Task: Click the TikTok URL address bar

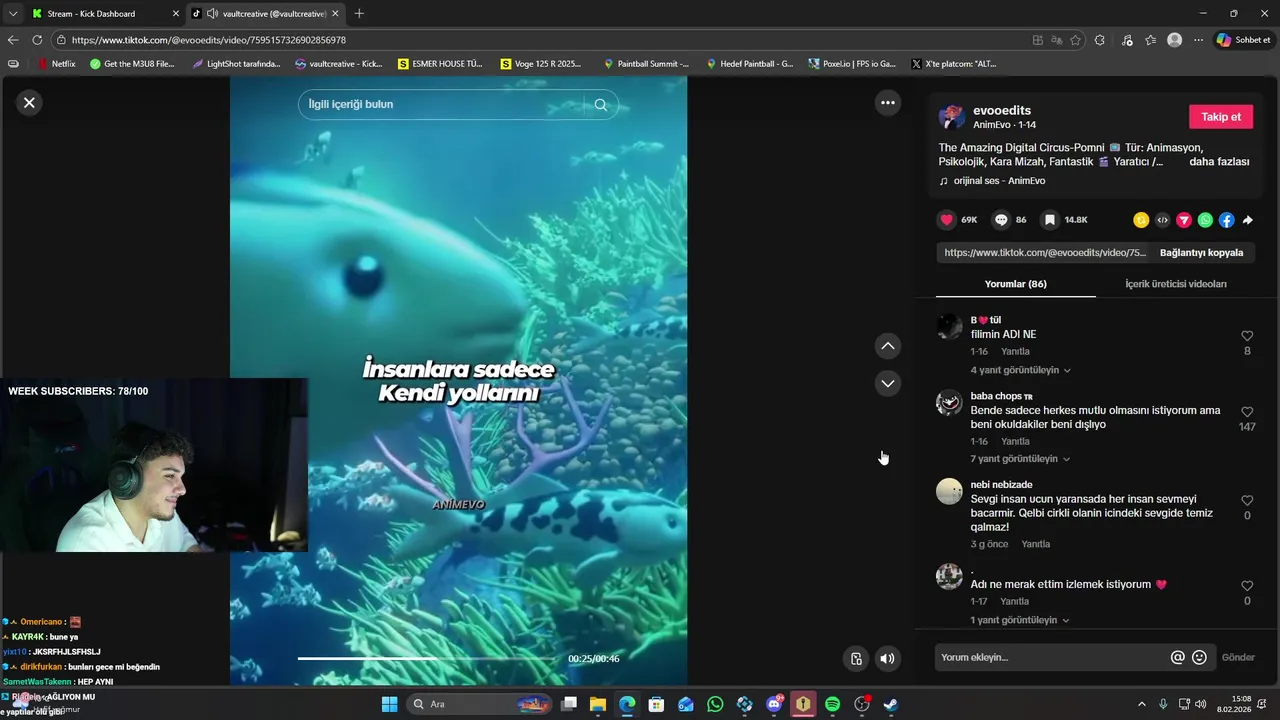Action: pyautogui.click(x=540, y=40)
